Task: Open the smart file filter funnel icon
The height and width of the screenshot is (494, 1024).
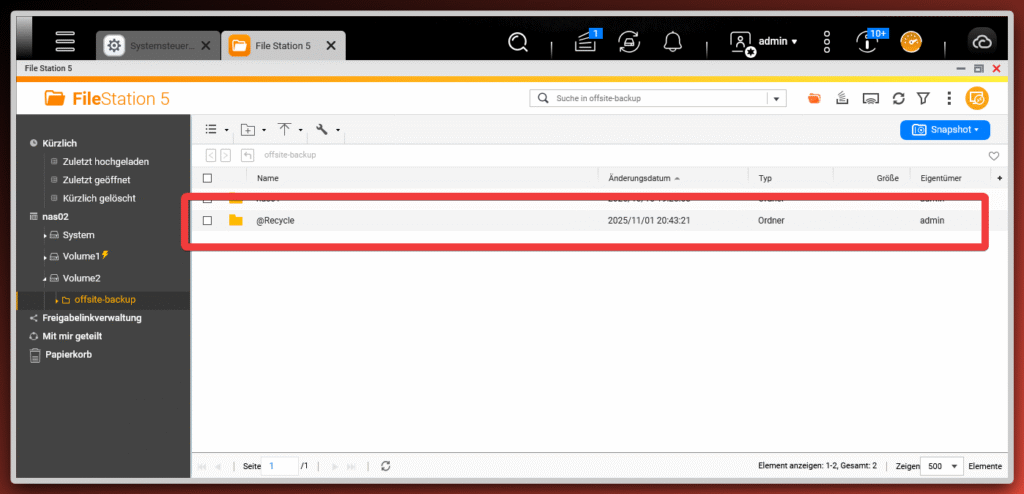Action: pyautogui.click(x=923, y=98)
